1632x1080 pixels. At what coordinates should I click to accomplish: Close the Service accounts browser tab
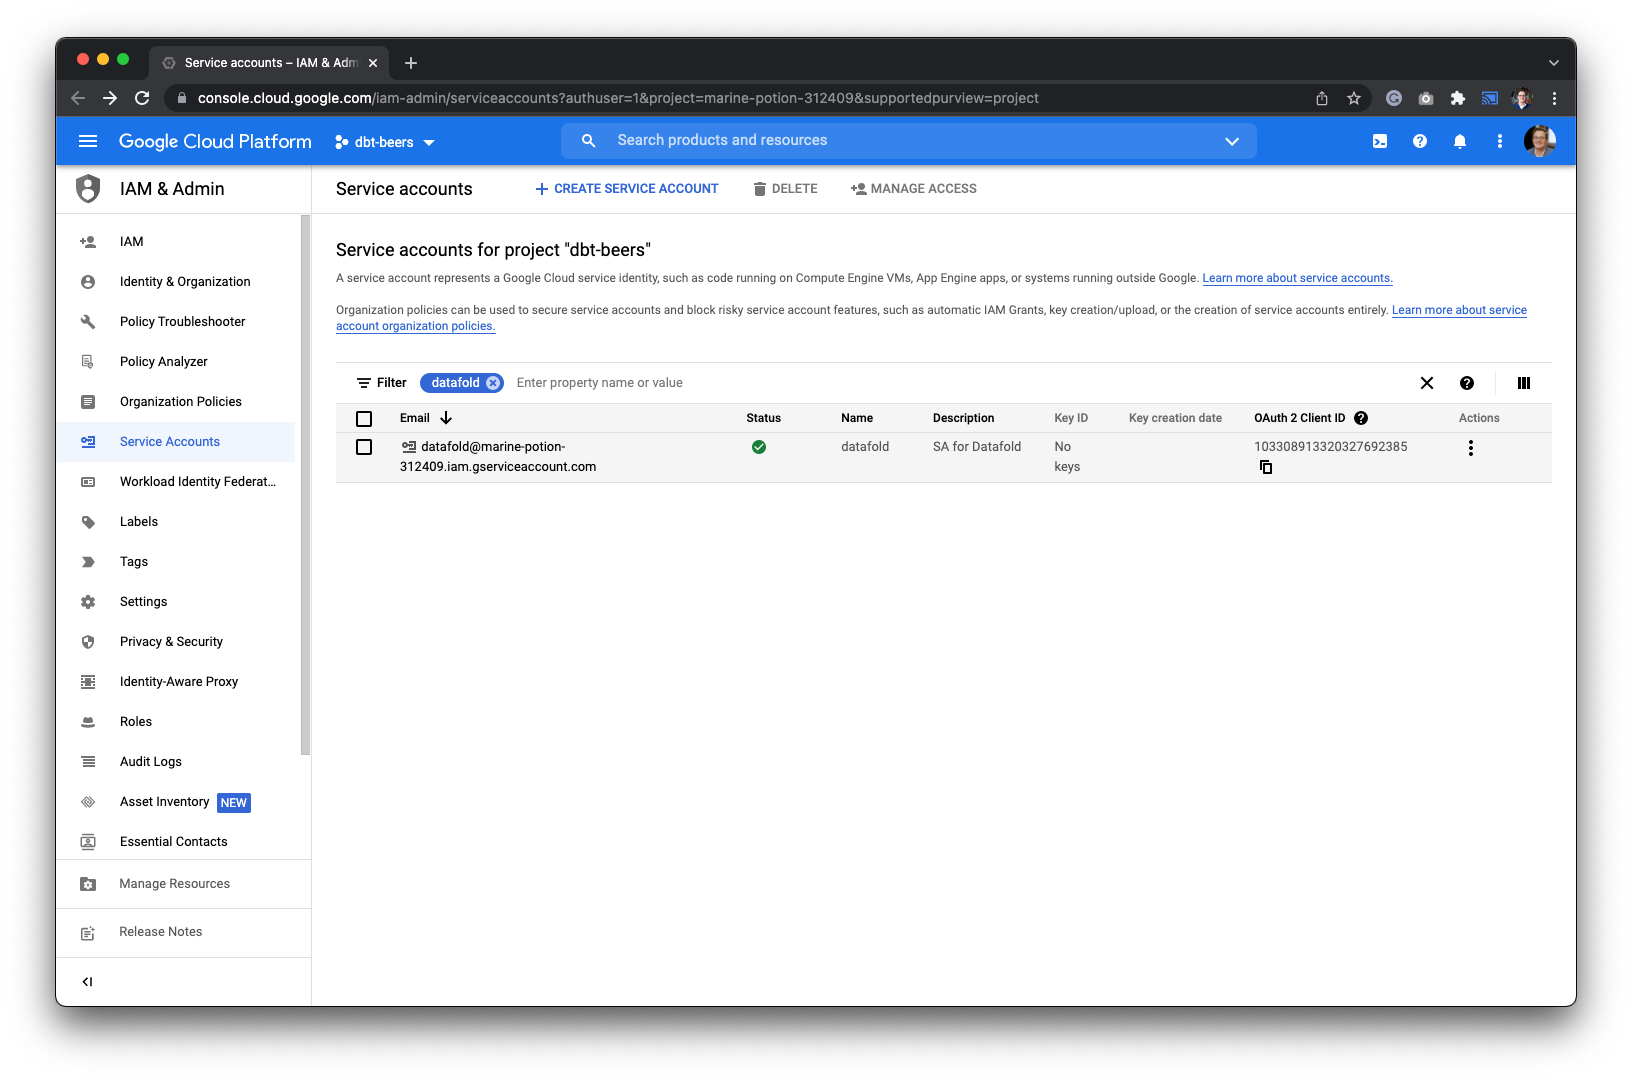click(373, 63)
